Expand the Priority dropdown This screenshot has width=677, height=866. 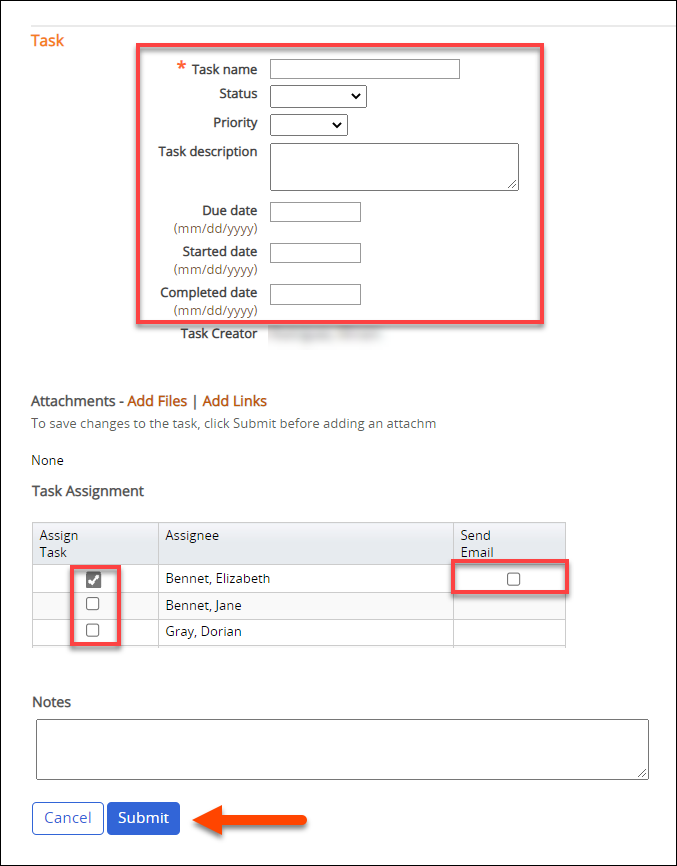[308, 125]
